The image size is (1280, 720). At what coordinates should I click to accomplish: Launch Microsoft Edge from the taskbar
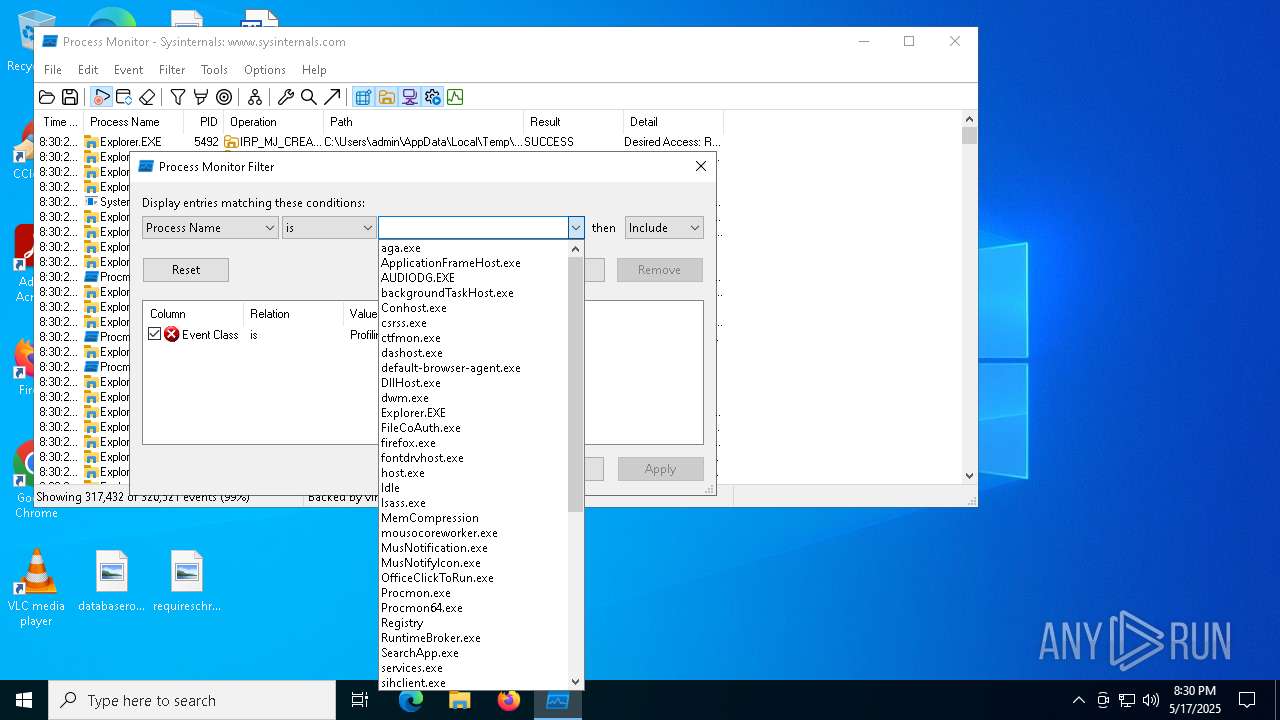411,700
